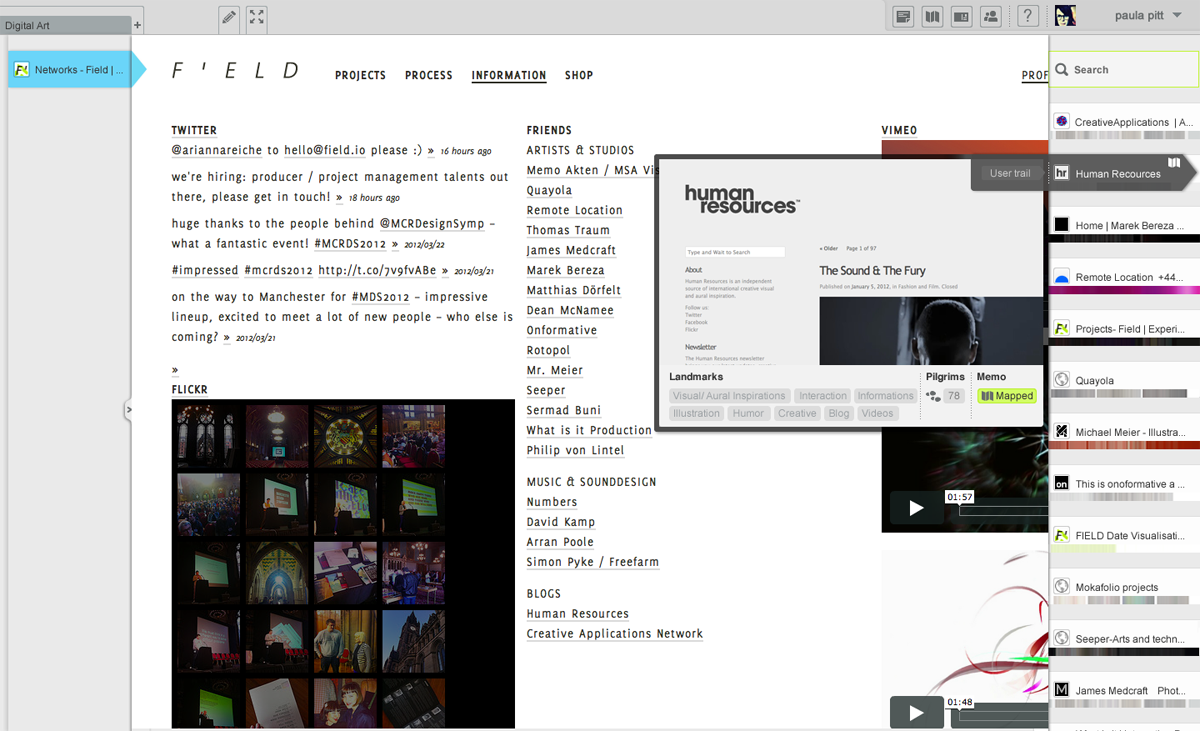This screenshot has width=1200, height=731.
Task: Click the question mark help icon
Action: [1027, 16]
